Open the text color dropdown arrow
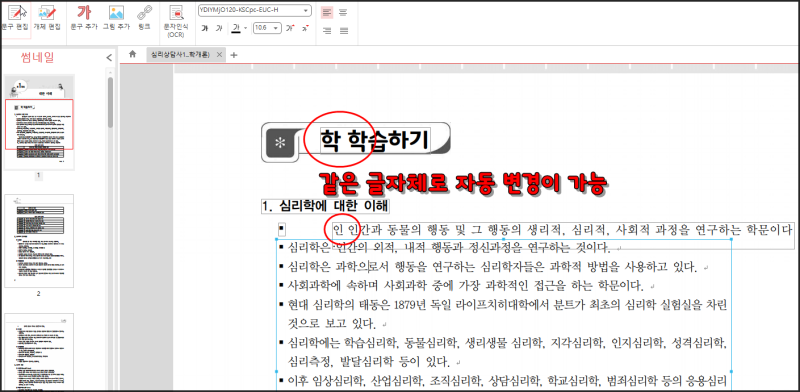 coord(245,28)
